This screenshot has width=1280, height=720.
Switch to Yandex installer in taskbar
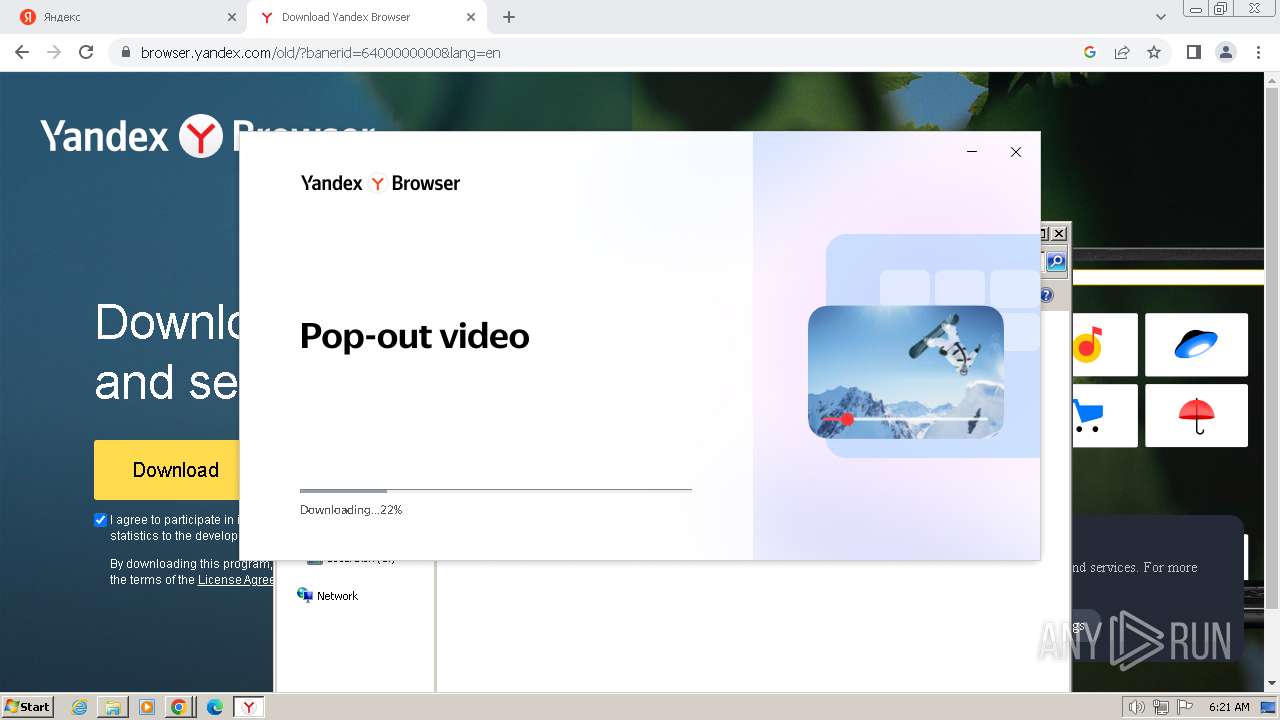click(x=249, y=707)
